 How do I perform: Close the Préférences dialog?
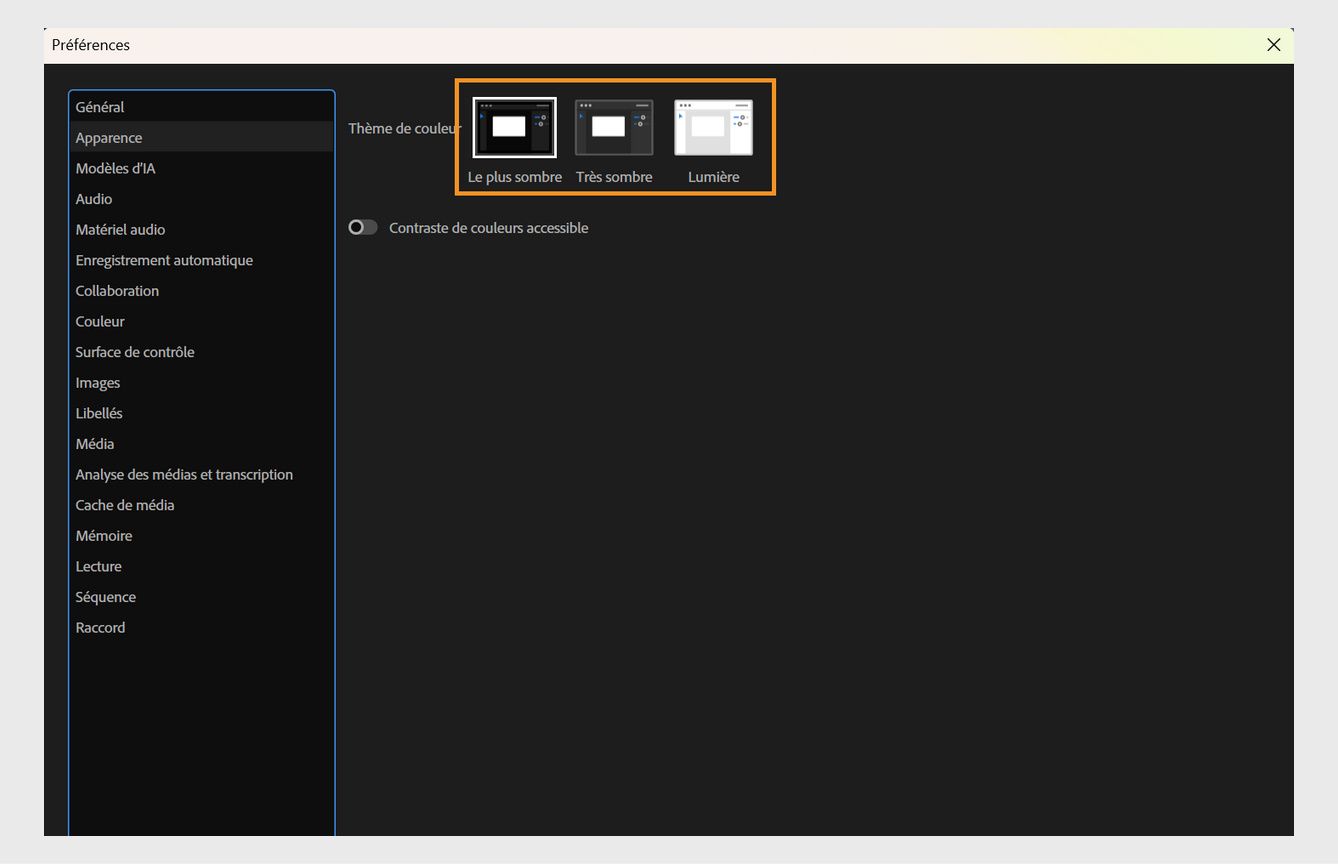[x=1273, y=45]
